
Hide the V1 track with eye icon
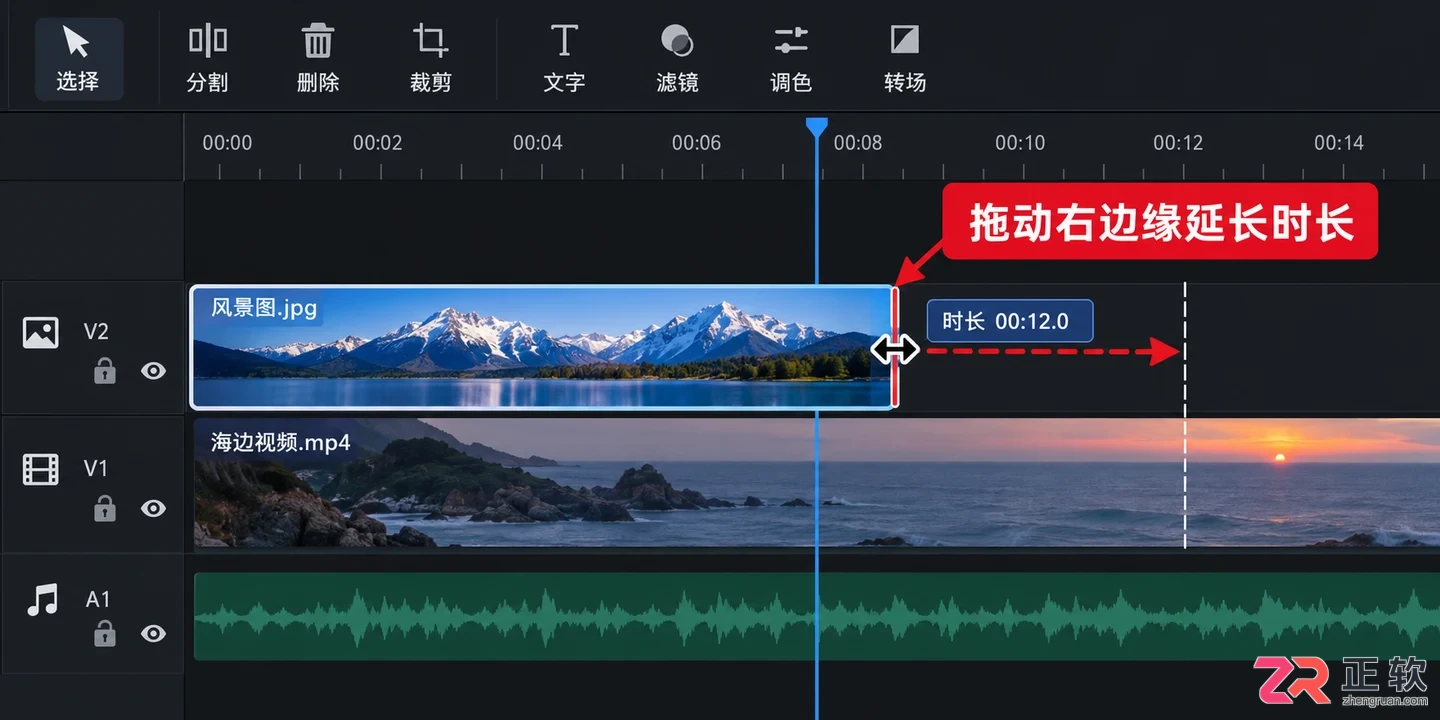[153, 508]
